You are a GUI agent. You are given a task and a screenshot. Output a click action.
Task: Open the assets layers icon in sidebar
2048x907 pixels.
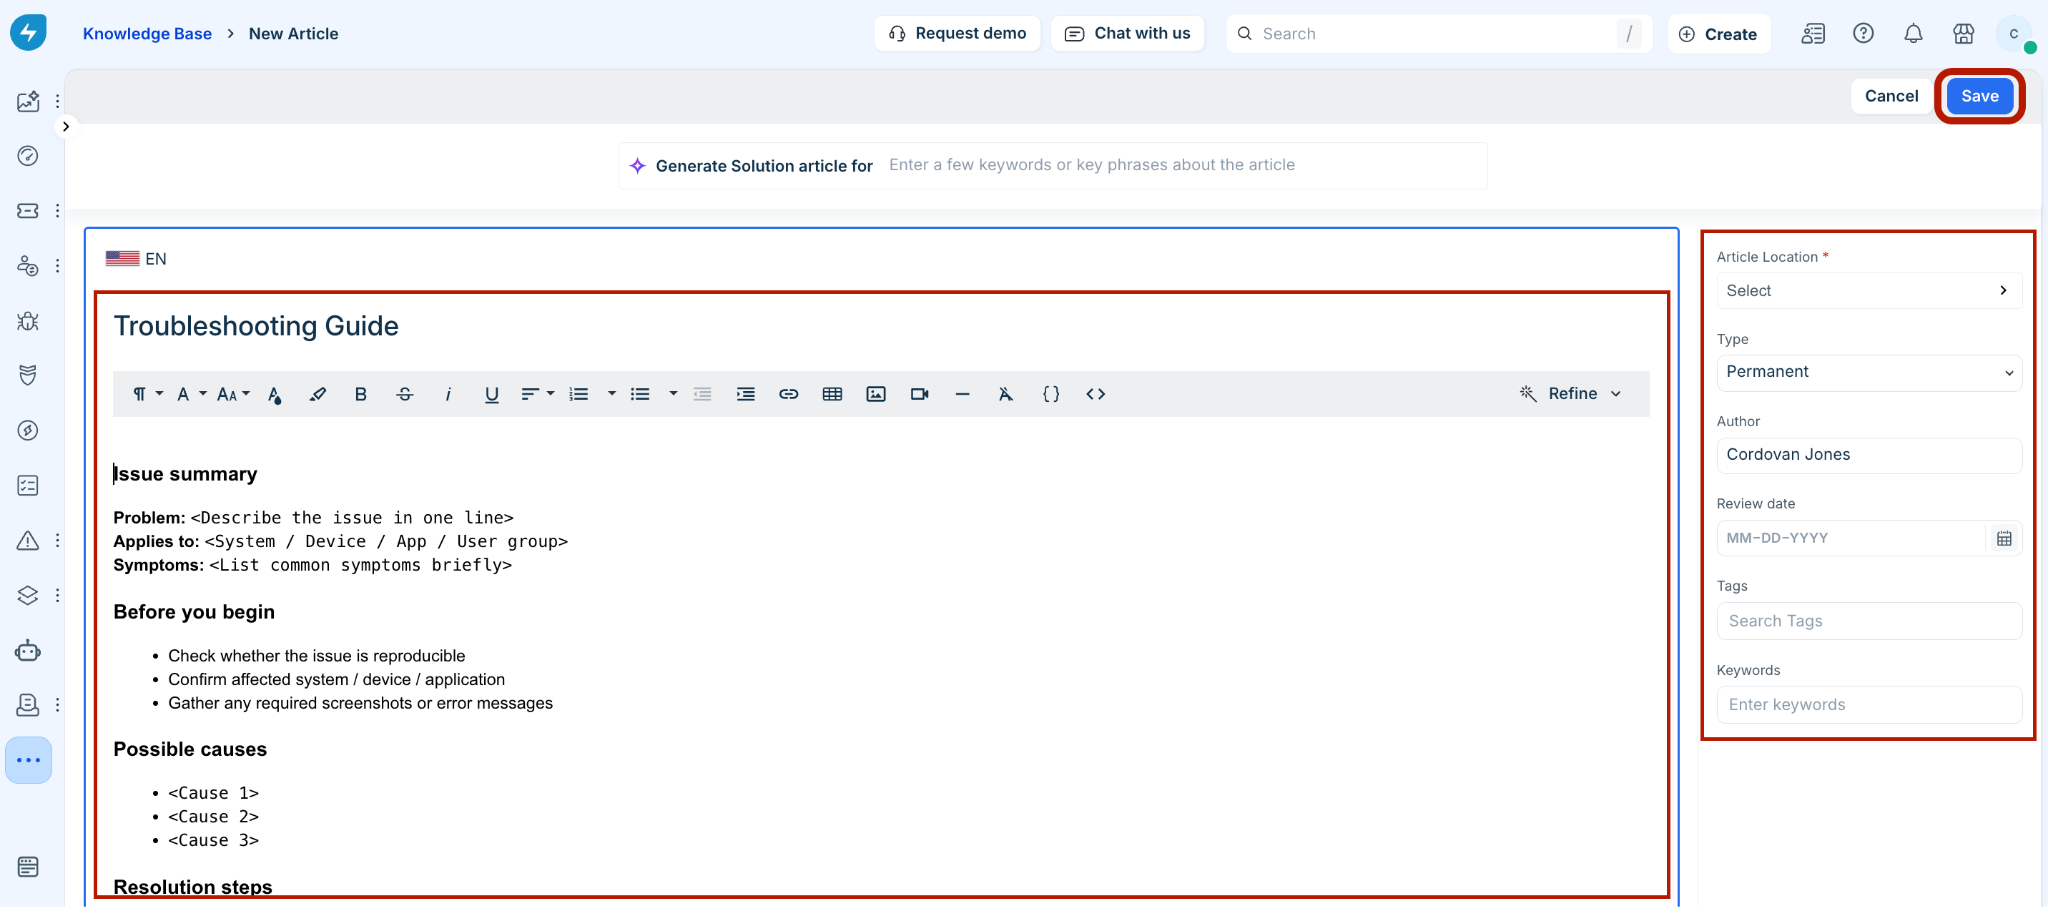(x=28, y=595)
